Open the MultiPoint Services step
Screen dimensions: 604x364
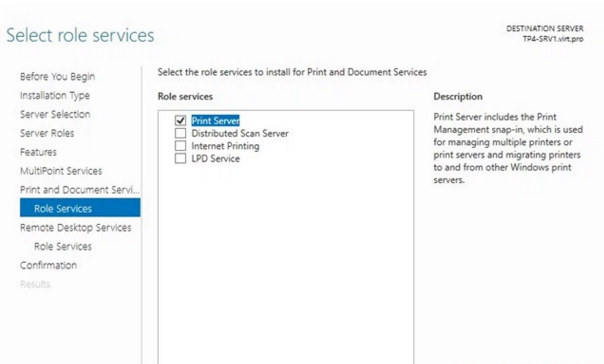[x=61, y=171]
